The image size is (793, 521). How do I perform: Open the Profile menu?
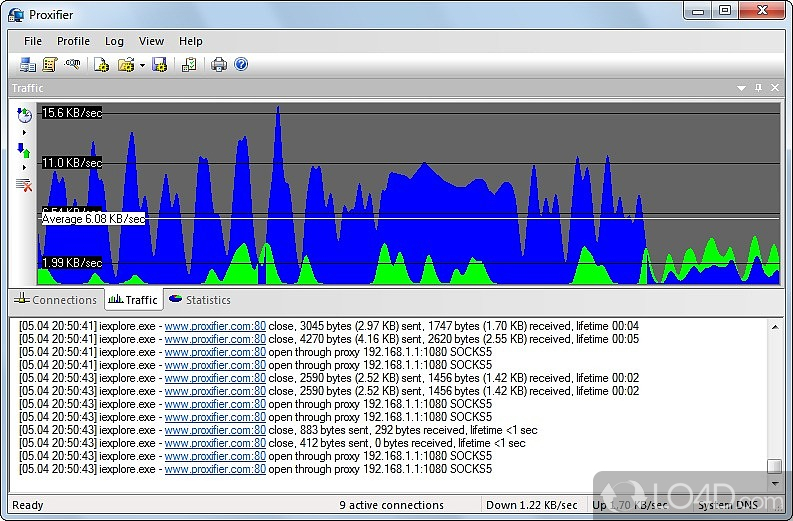click(73, 41)
